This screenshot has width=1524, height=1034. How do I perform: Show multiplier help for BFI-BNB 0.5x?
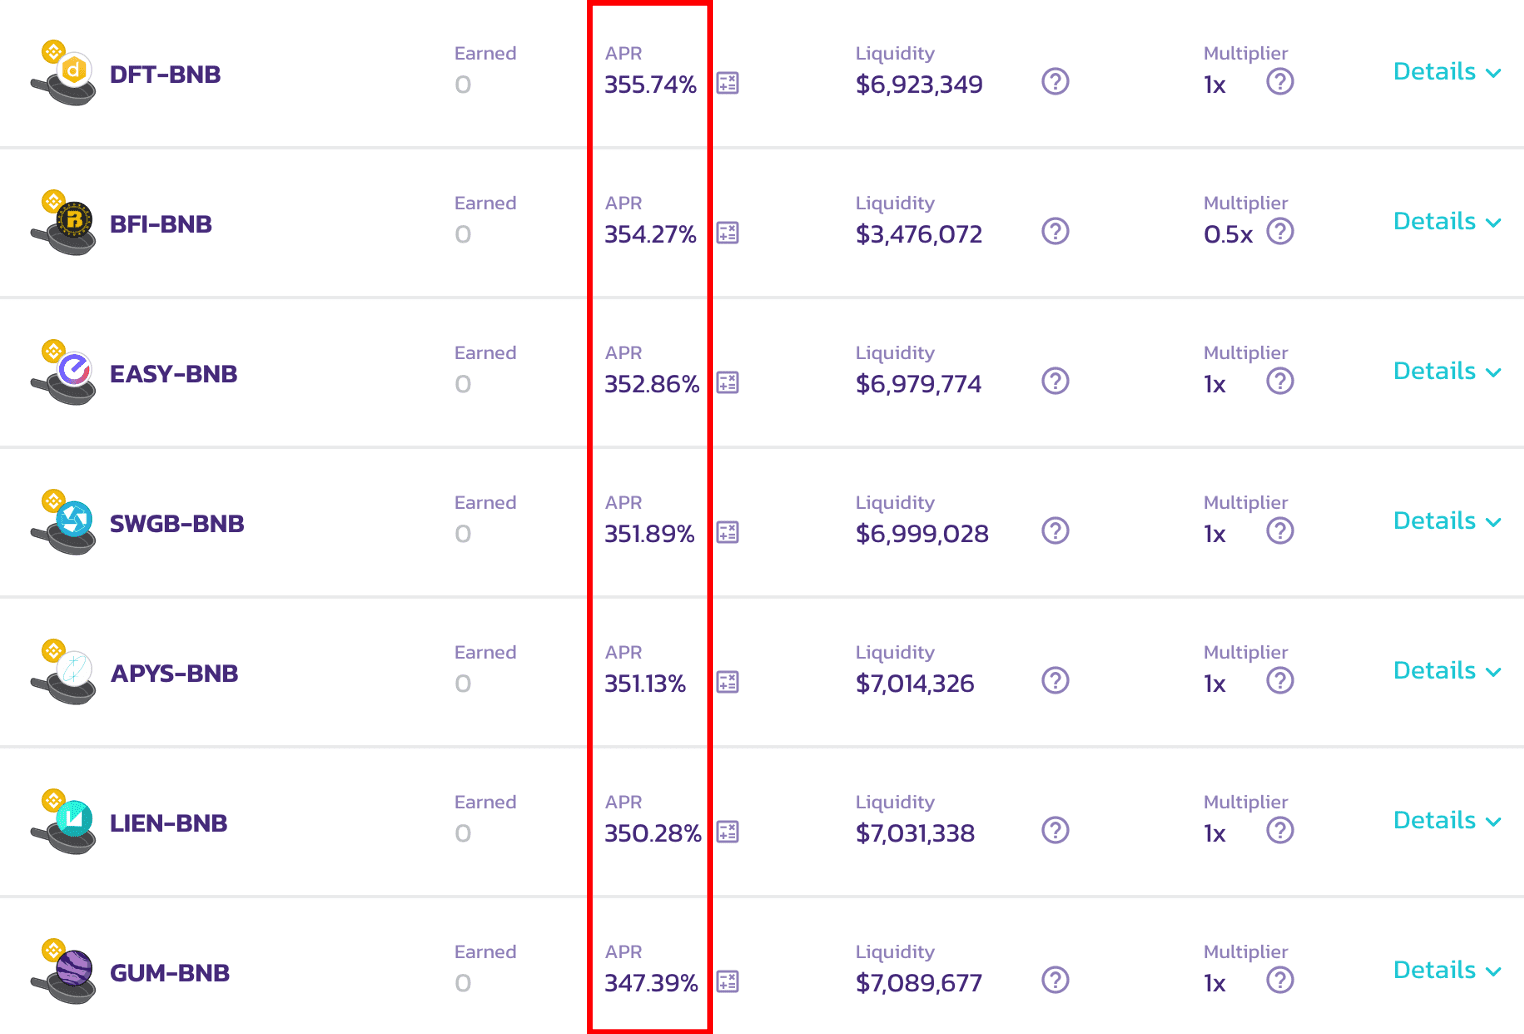point(1280,231)
